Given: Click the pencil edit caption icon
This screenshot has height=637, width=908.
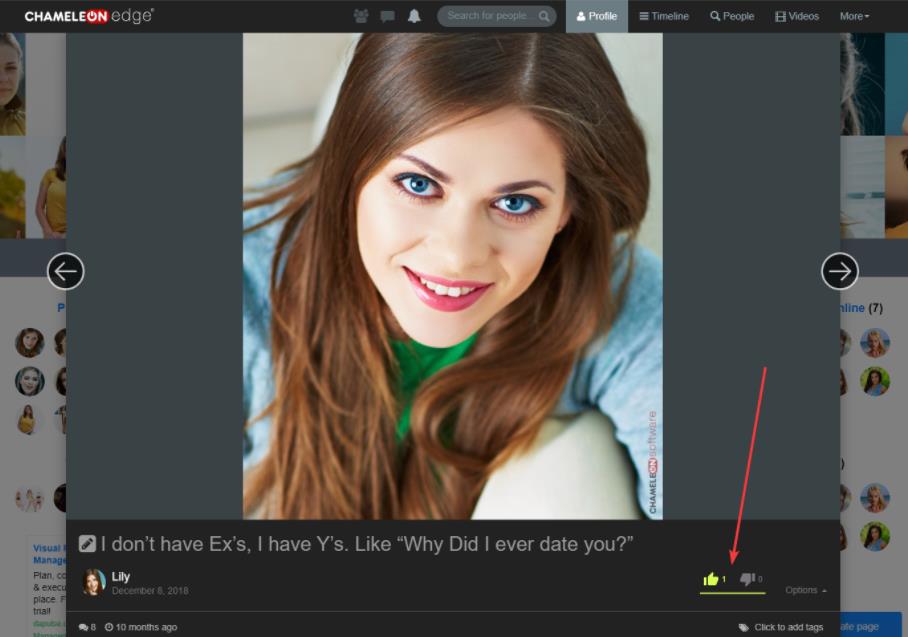Looking at the screenshot, I should pos(87,544).
